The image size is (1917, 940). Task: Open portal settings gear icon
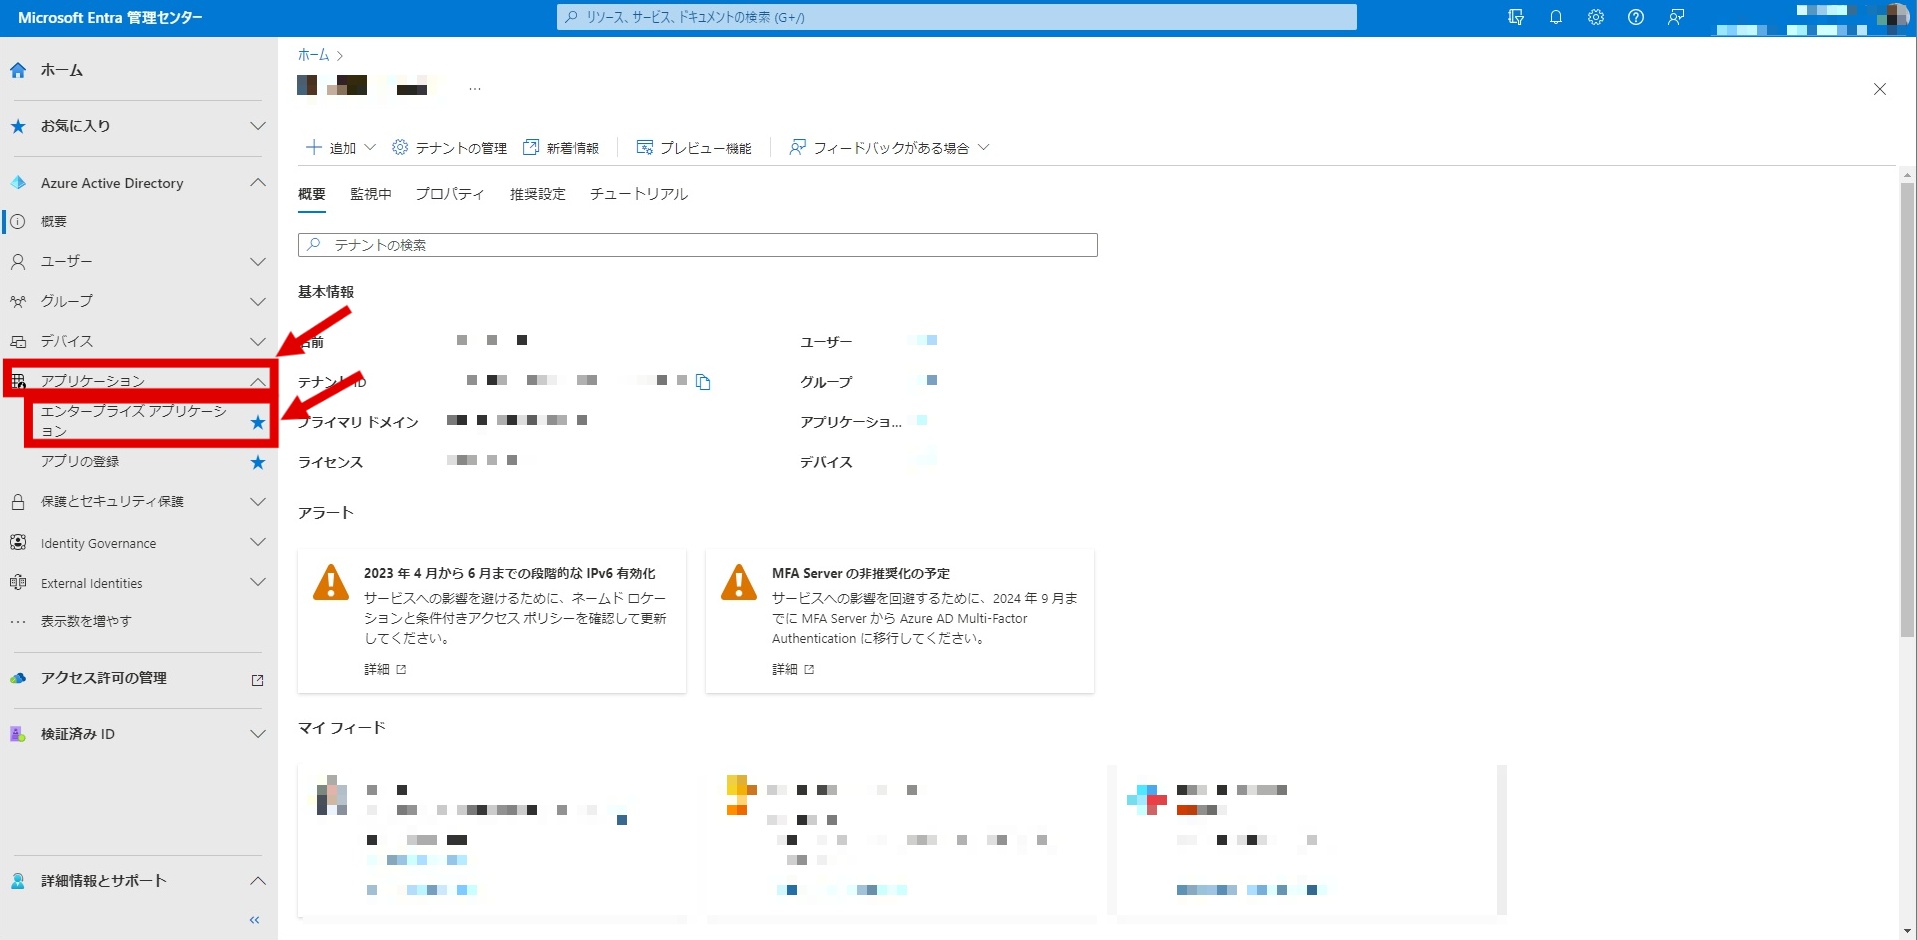coord(1596,17)
